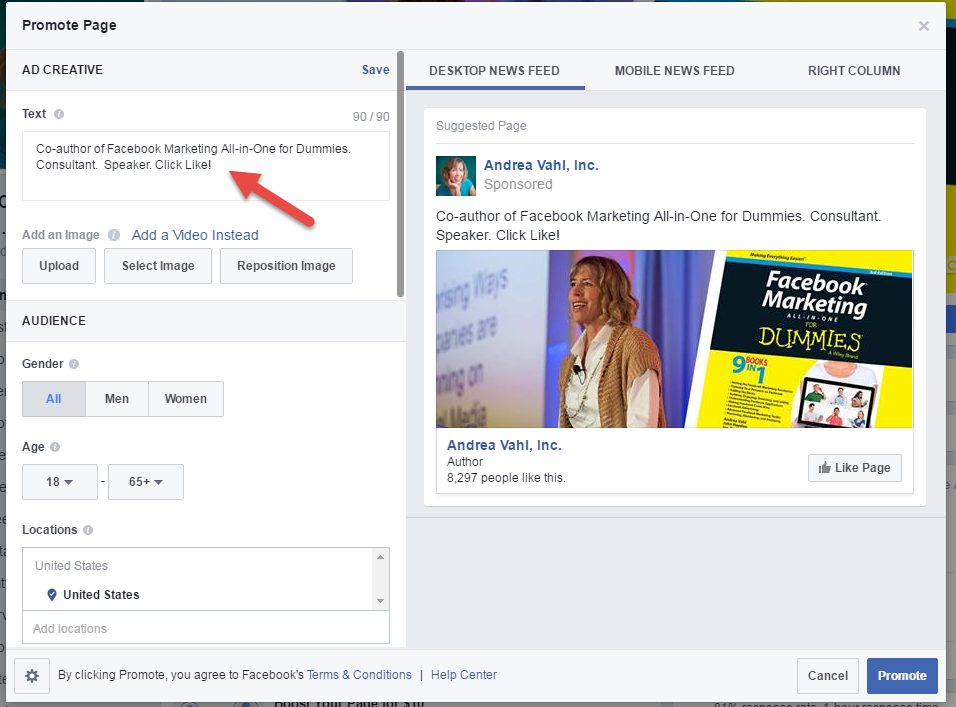Click the Age info icon

click(x=55, y=447)
